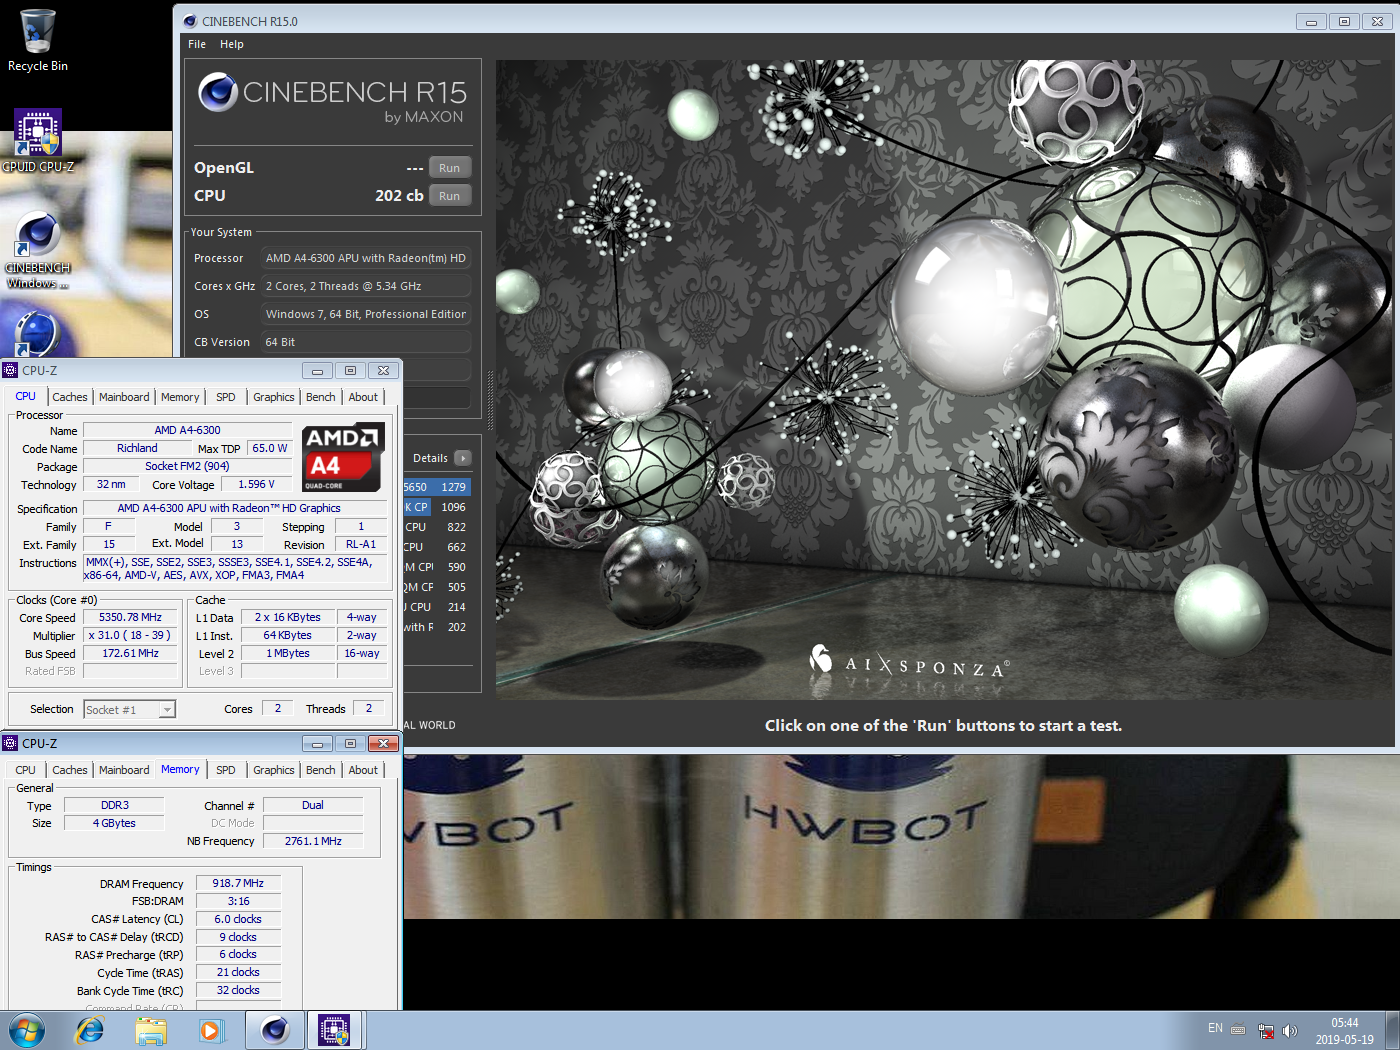
Task: Click the AMD A4 logo in CPU-Z
Action: pyautogui.click(x=343, y=458)
